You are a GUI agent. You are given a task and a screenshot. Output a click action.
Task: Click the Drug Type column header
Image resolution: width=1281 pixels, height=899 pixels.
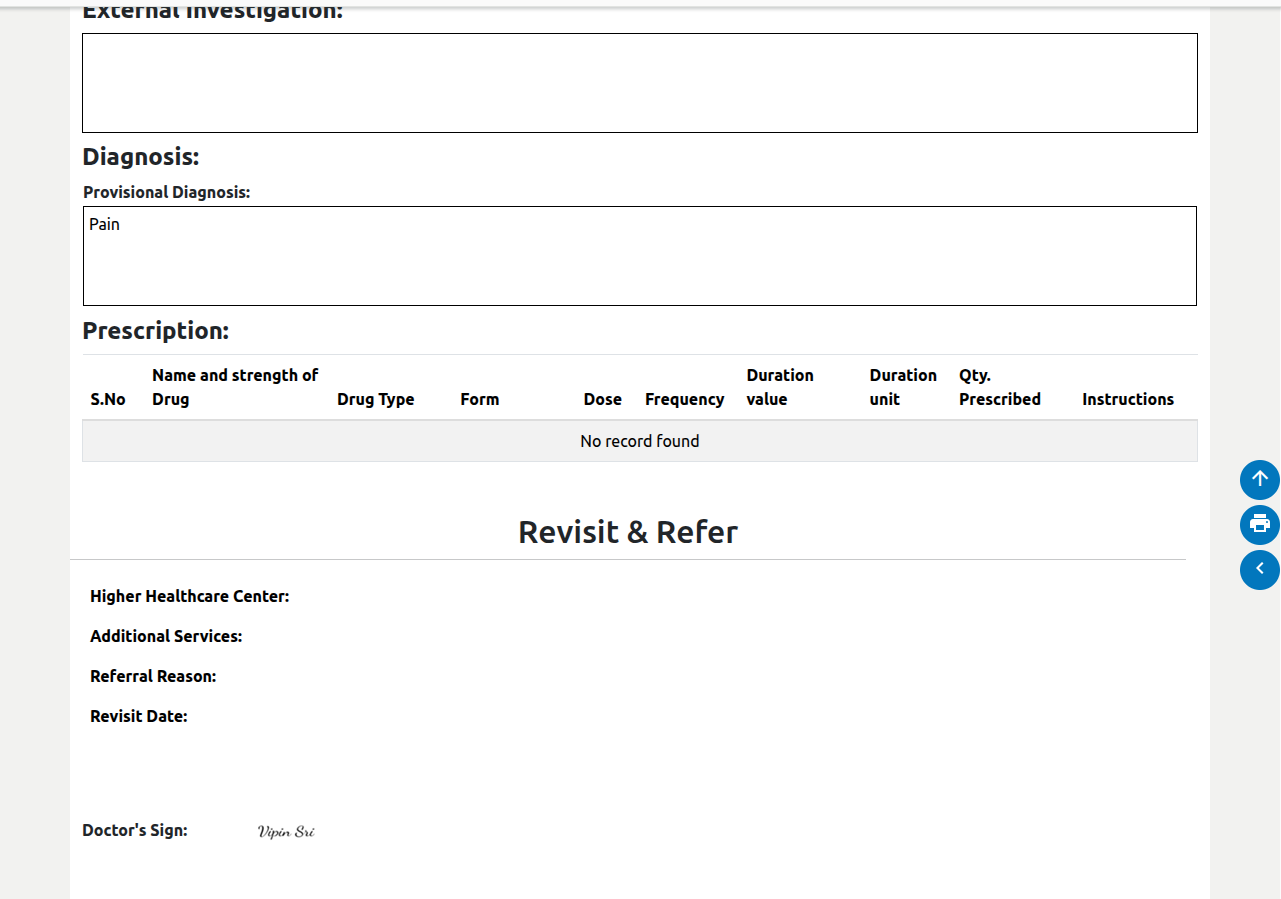tap(375, 399)
